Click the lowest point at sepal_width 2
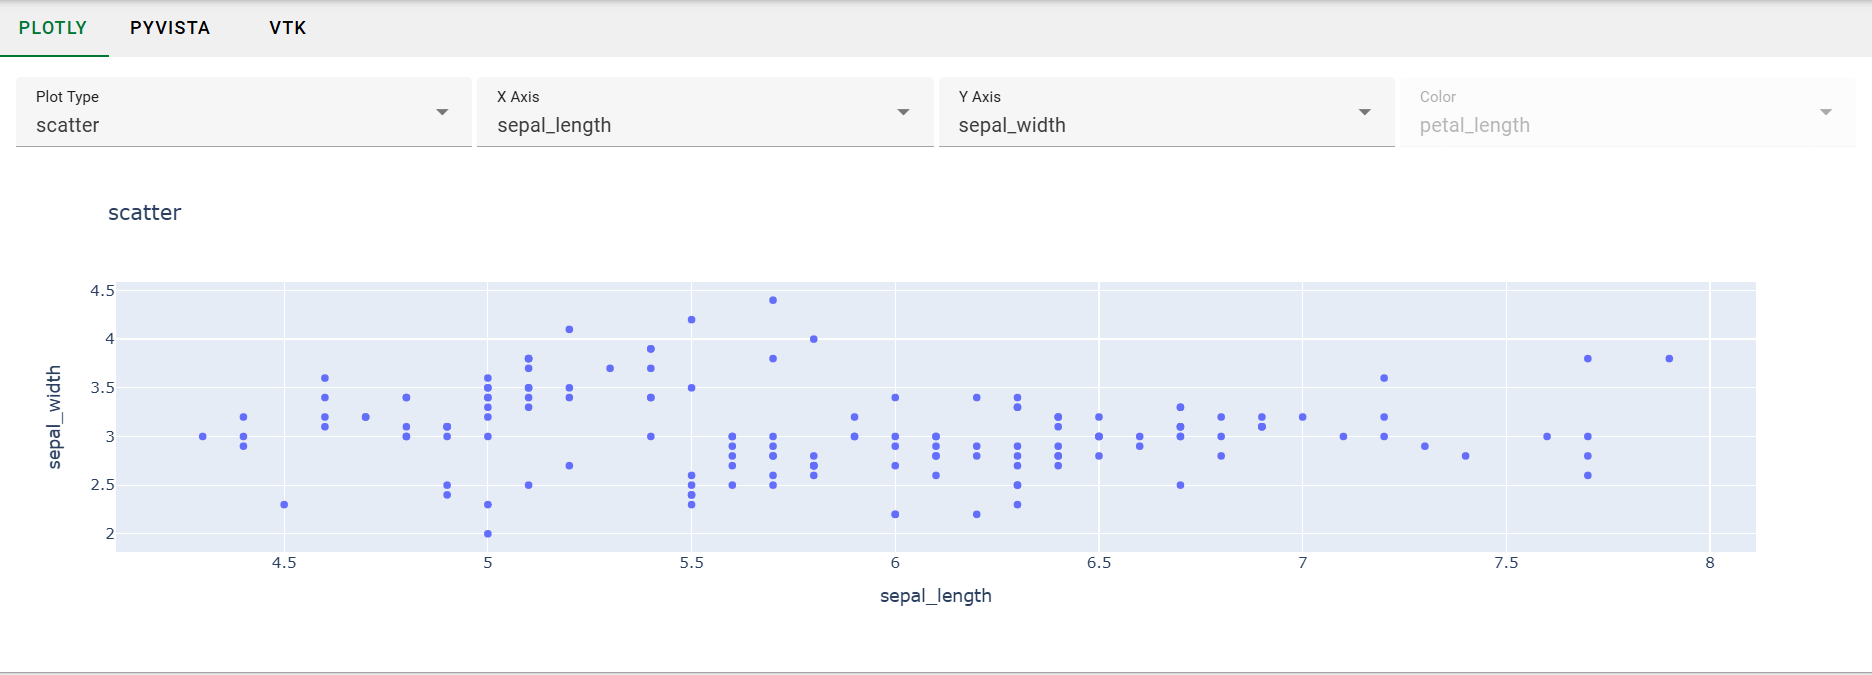 click(487, 534)
